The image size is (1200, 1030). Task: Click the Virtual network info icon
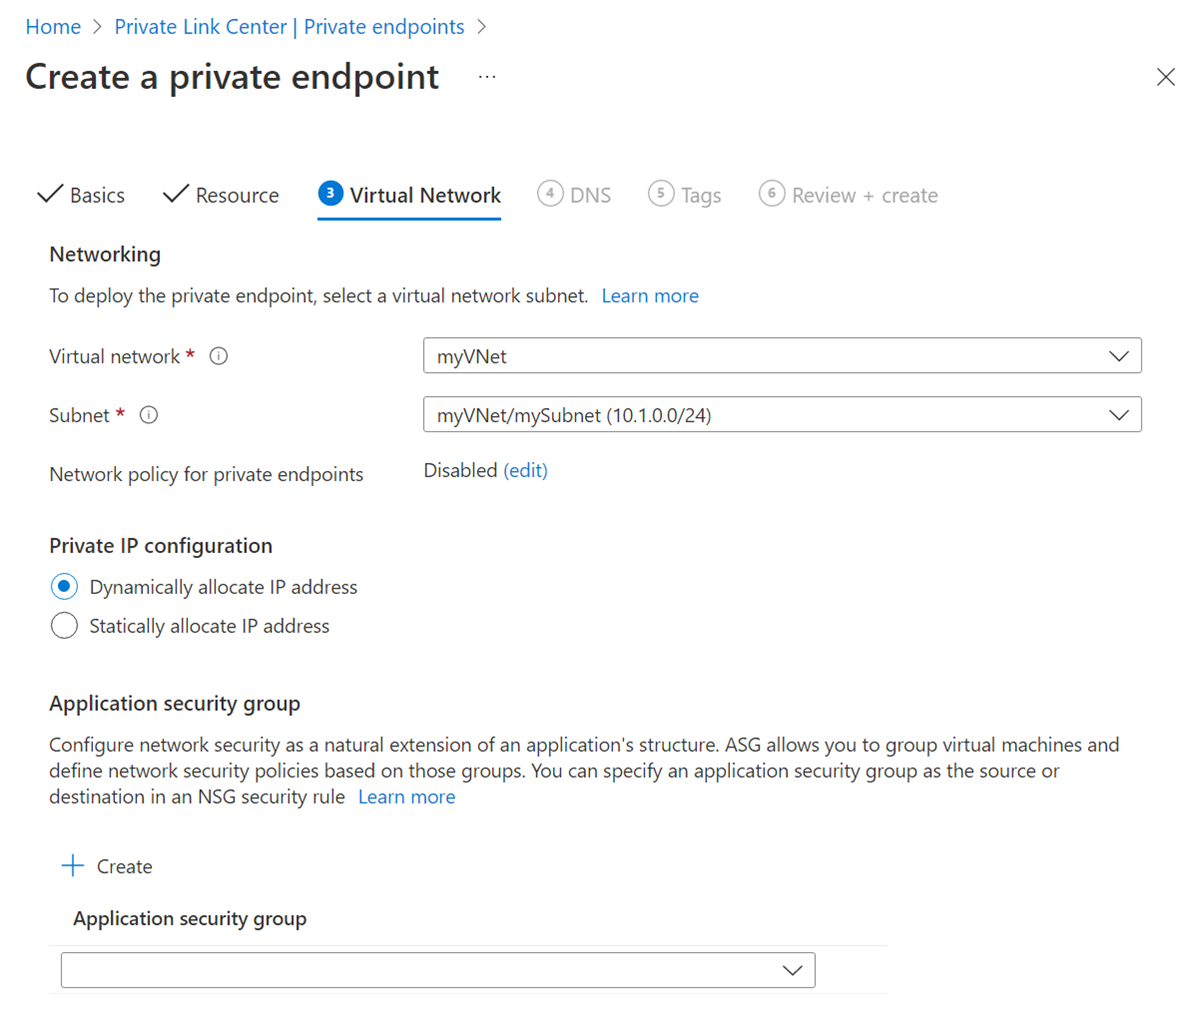click(x=218, y=356)
